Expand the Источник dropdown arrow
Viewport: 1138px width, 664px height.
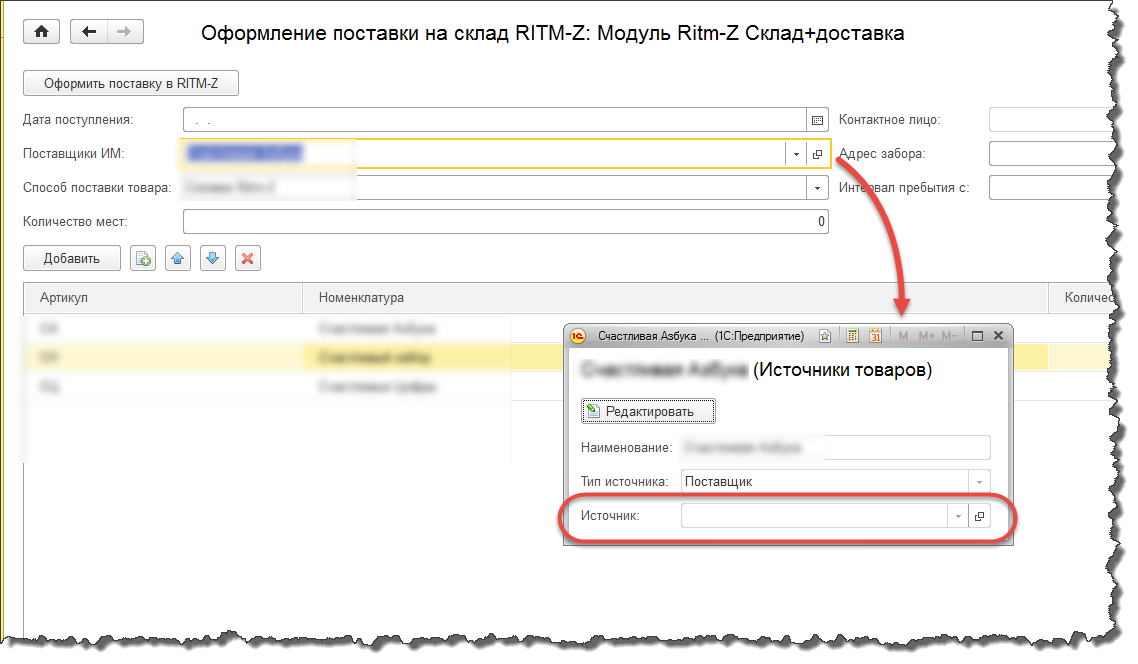[x=958, y=516]
